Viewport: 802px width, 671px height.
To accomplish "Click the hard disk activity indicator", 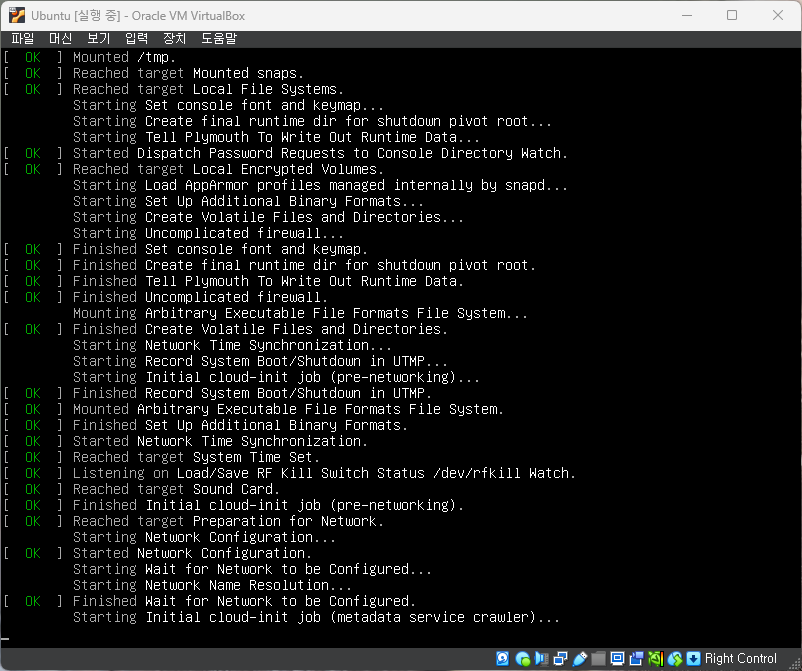I will [x=502, y=659].
